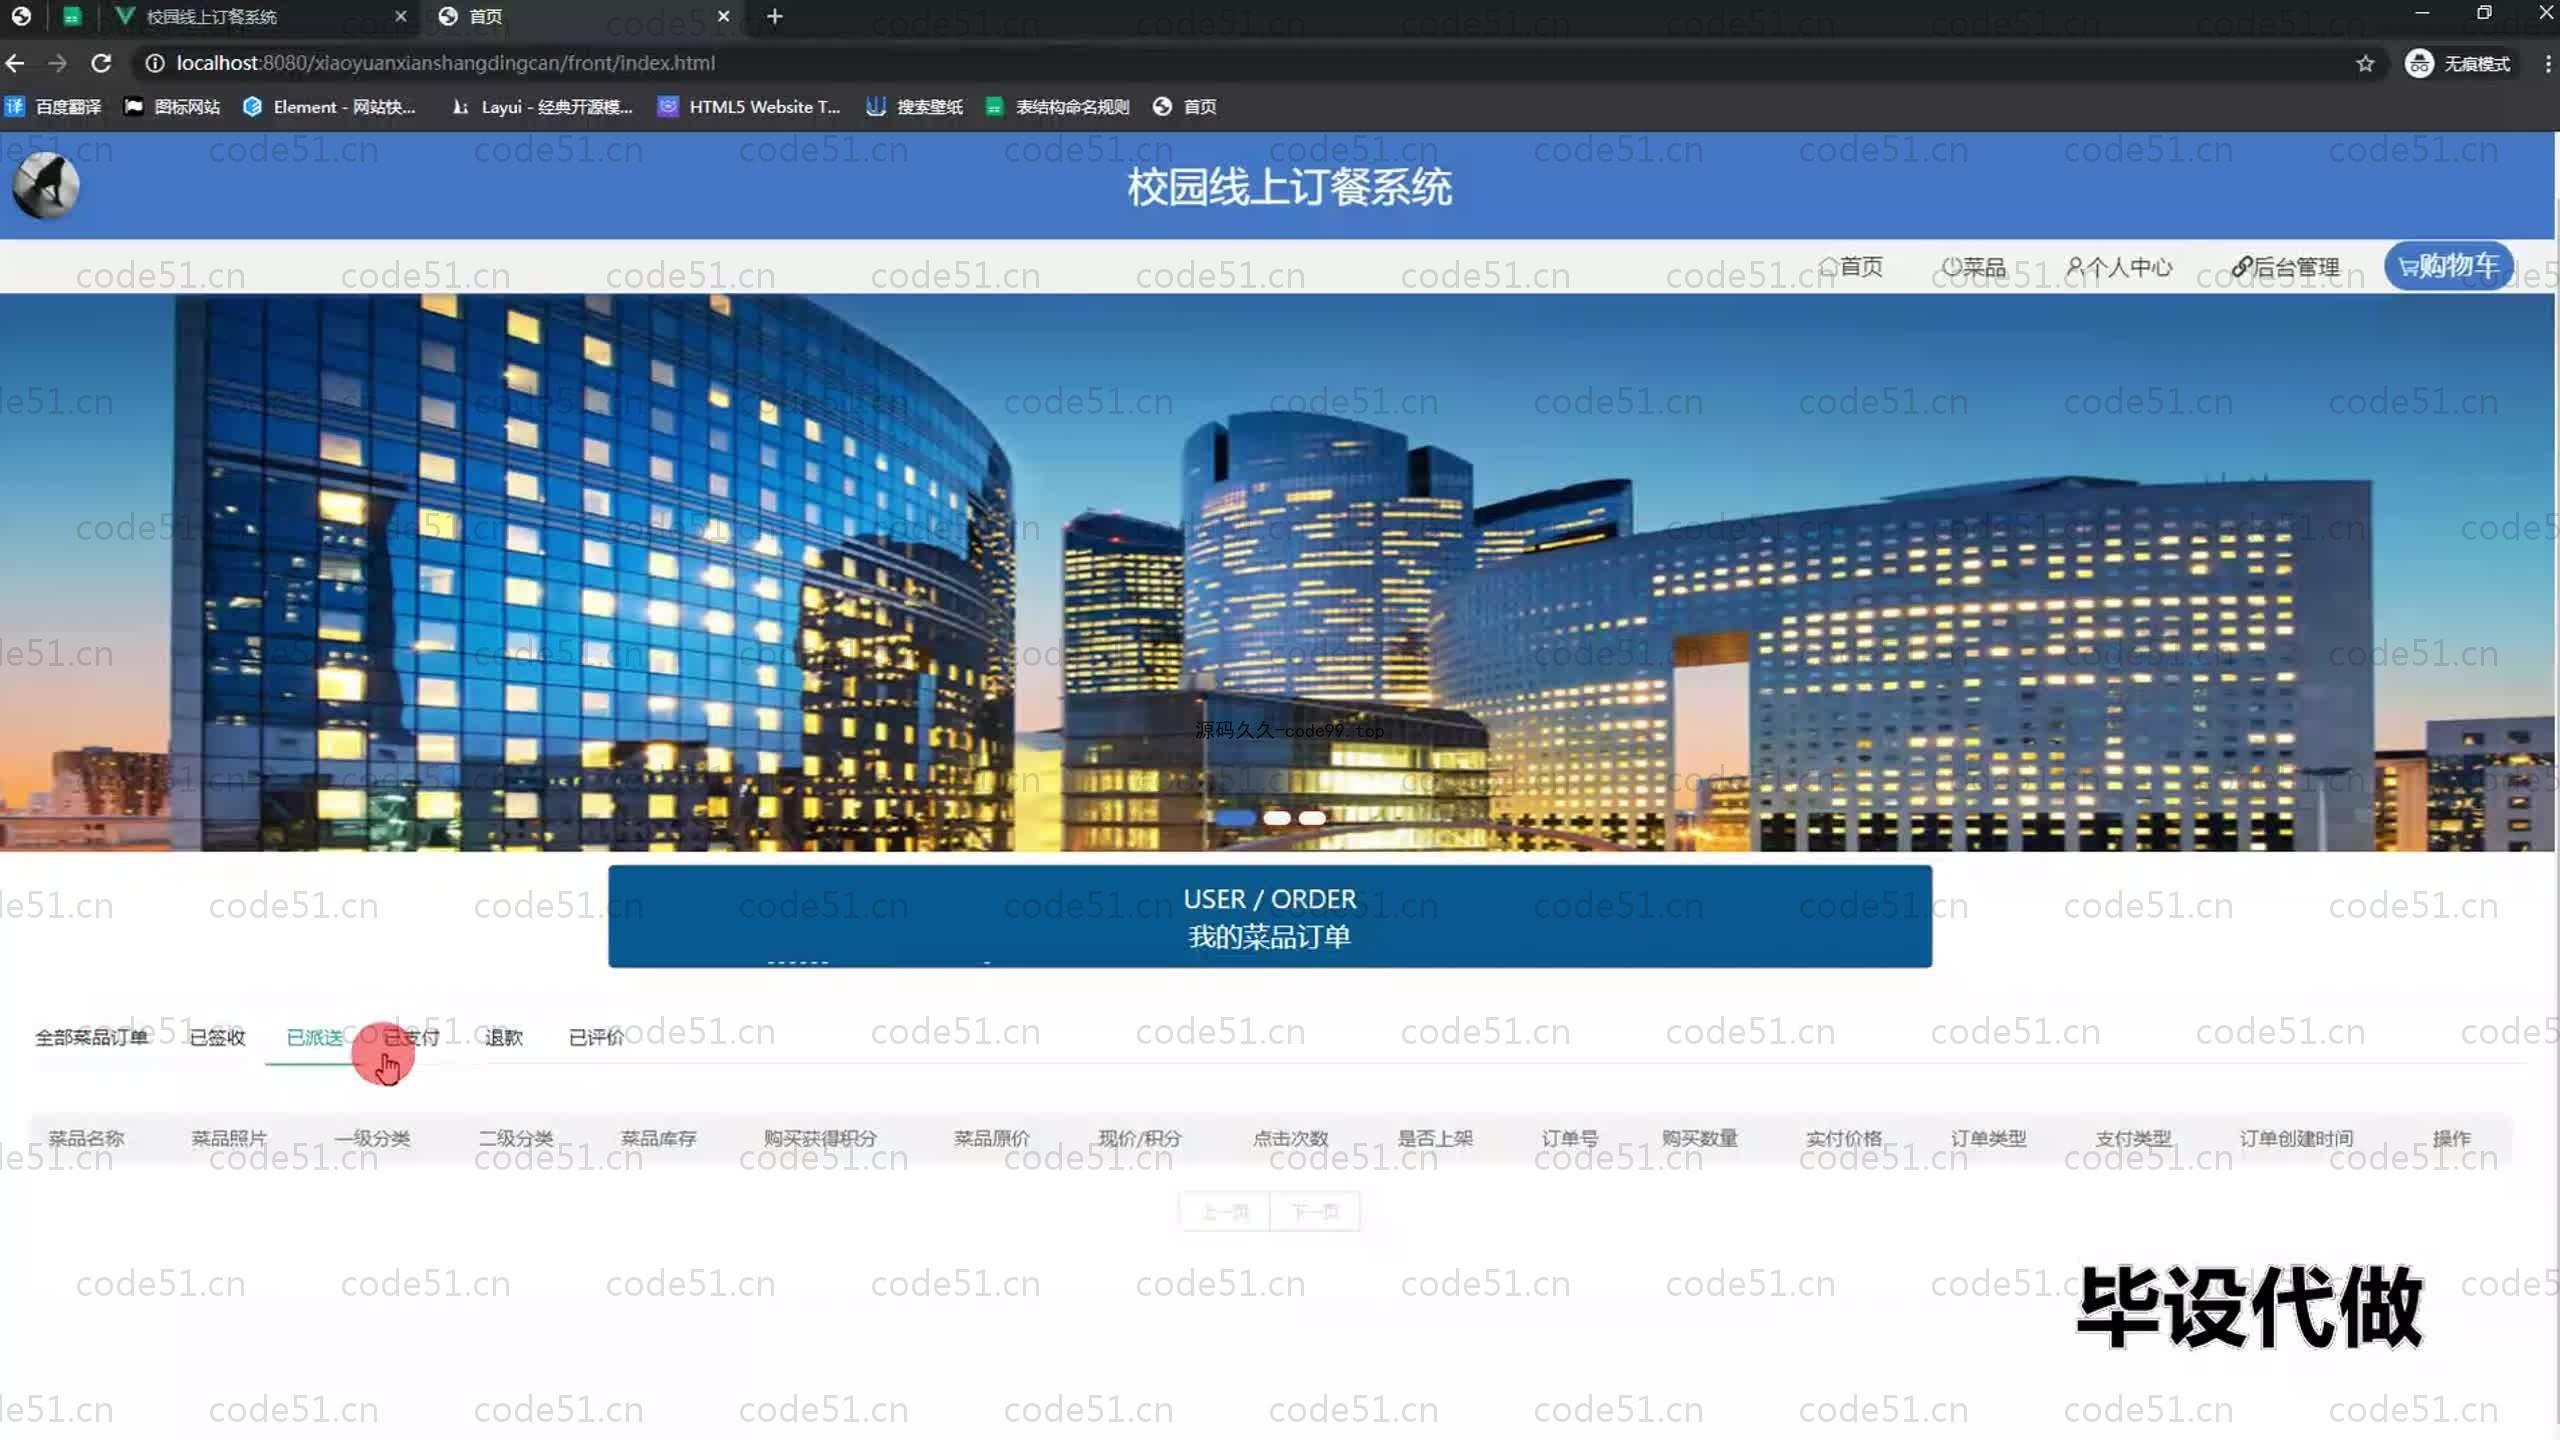Go to 首页 in site navigation

[1850, 267]
